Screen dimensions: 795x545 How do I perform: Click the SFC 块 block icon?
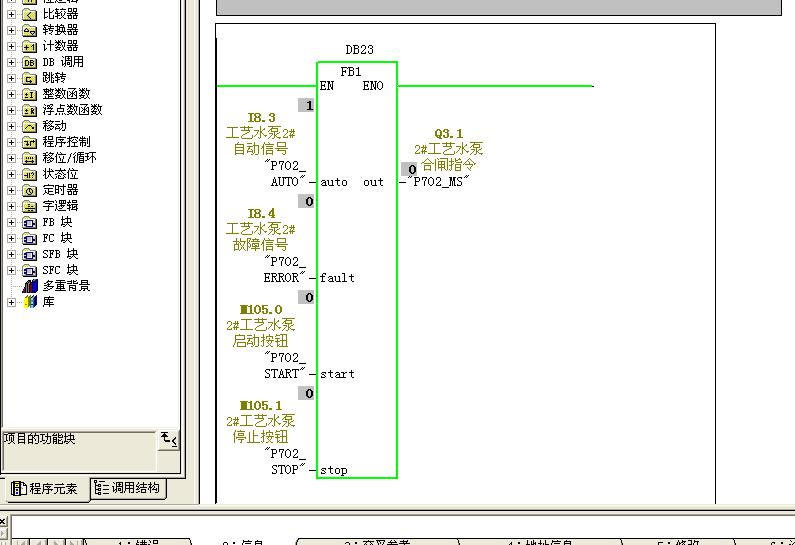click(x=29, y=271)
